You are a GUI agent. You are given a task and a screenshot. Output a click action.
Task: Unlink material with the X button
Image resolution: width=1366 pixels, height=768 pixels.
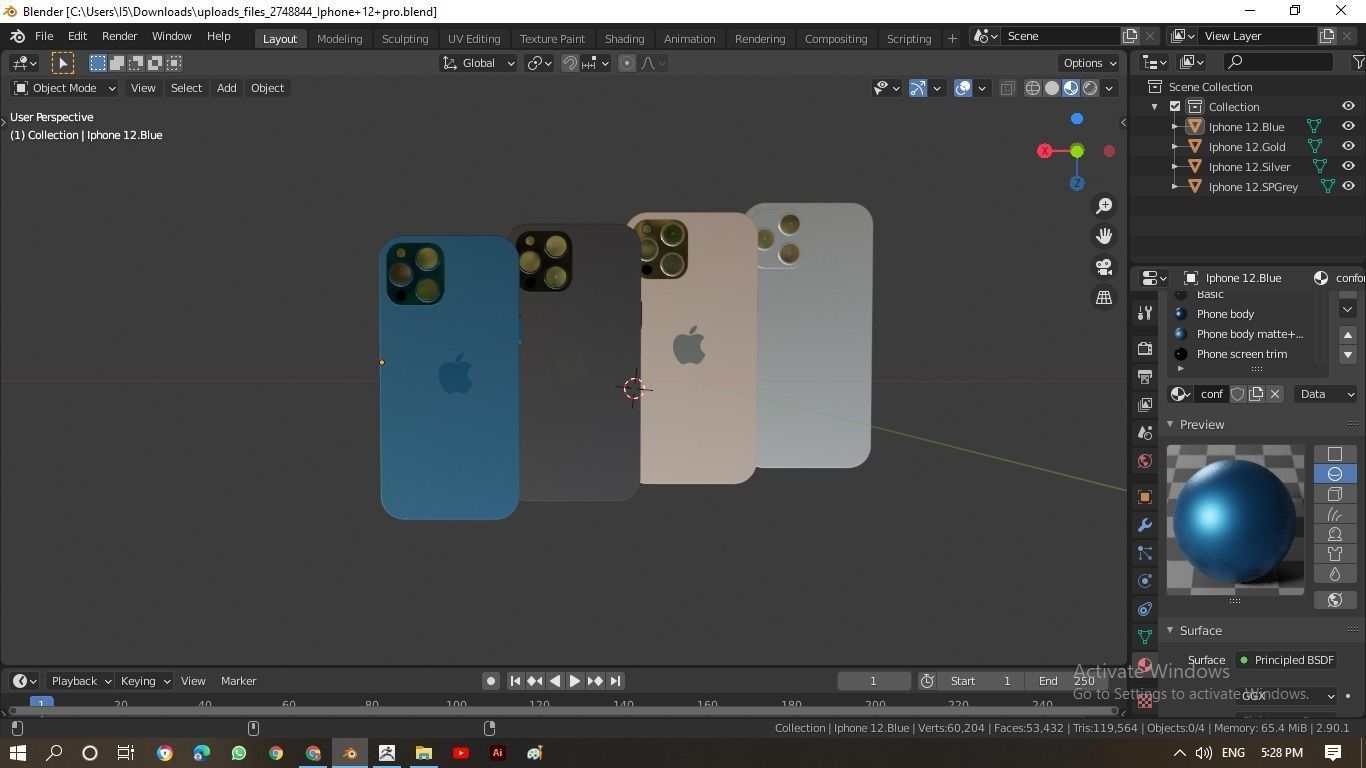[1275, 394]
